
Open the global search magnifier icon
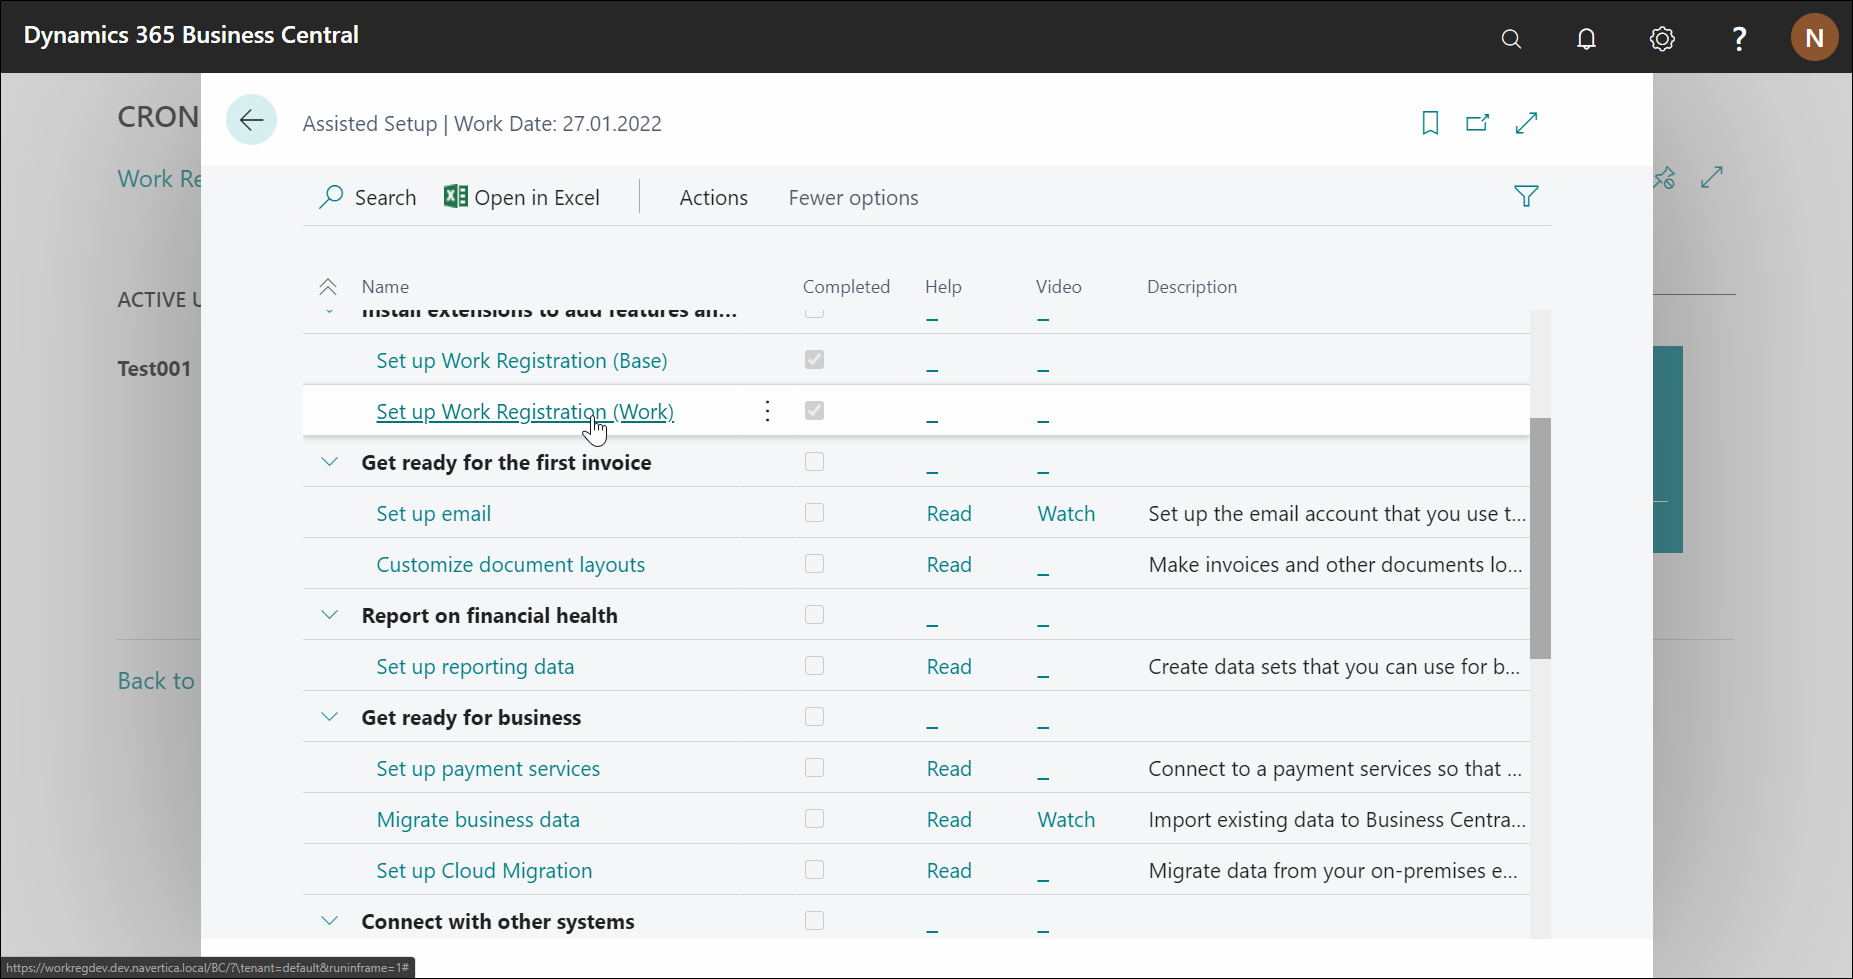pos(1511,39)
